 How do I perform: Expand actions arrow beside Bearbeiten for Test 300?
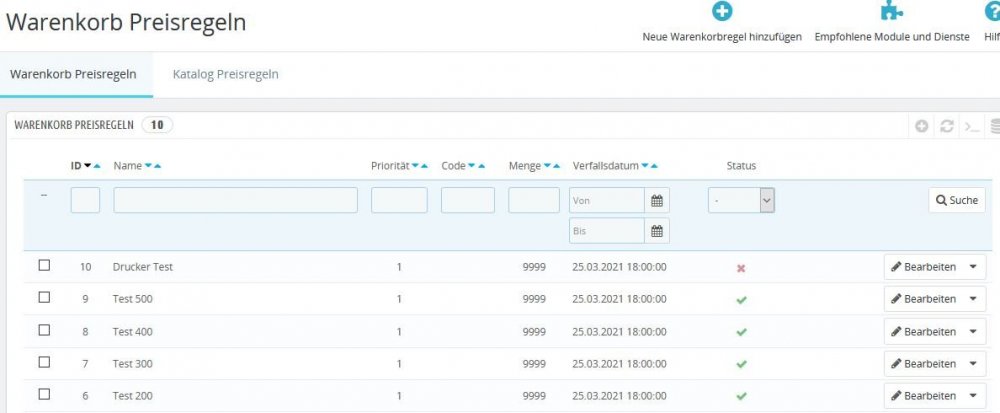click(x=973, y=363)
